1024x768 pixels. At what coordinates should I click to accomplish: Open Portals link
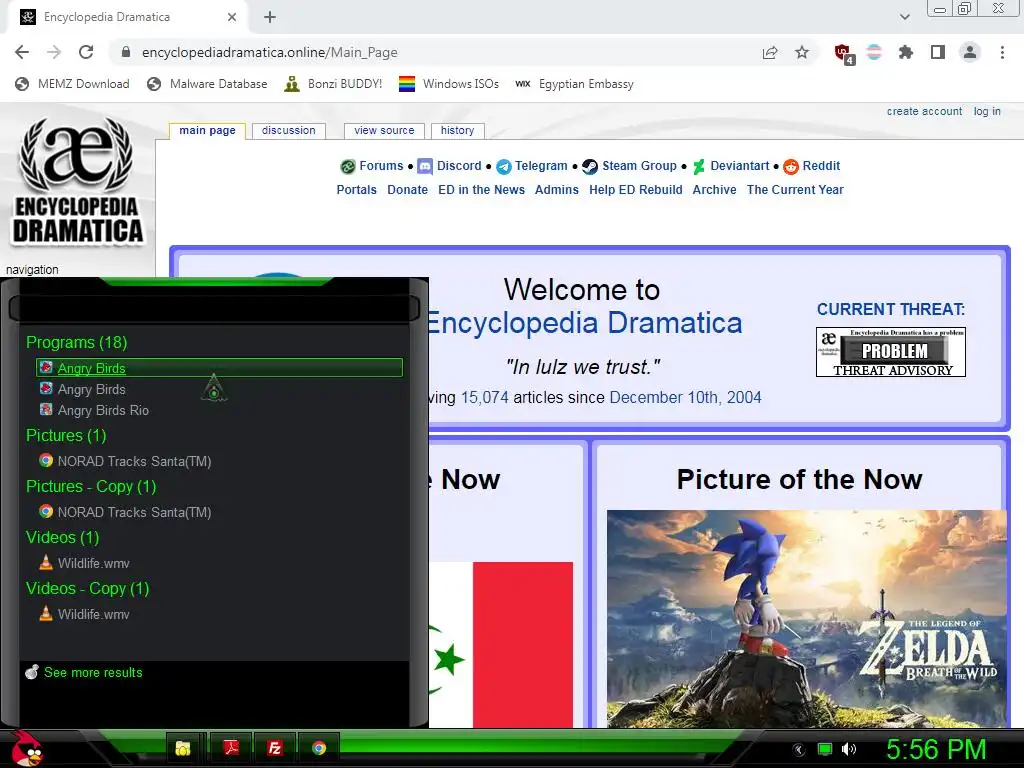click(357, 190)
